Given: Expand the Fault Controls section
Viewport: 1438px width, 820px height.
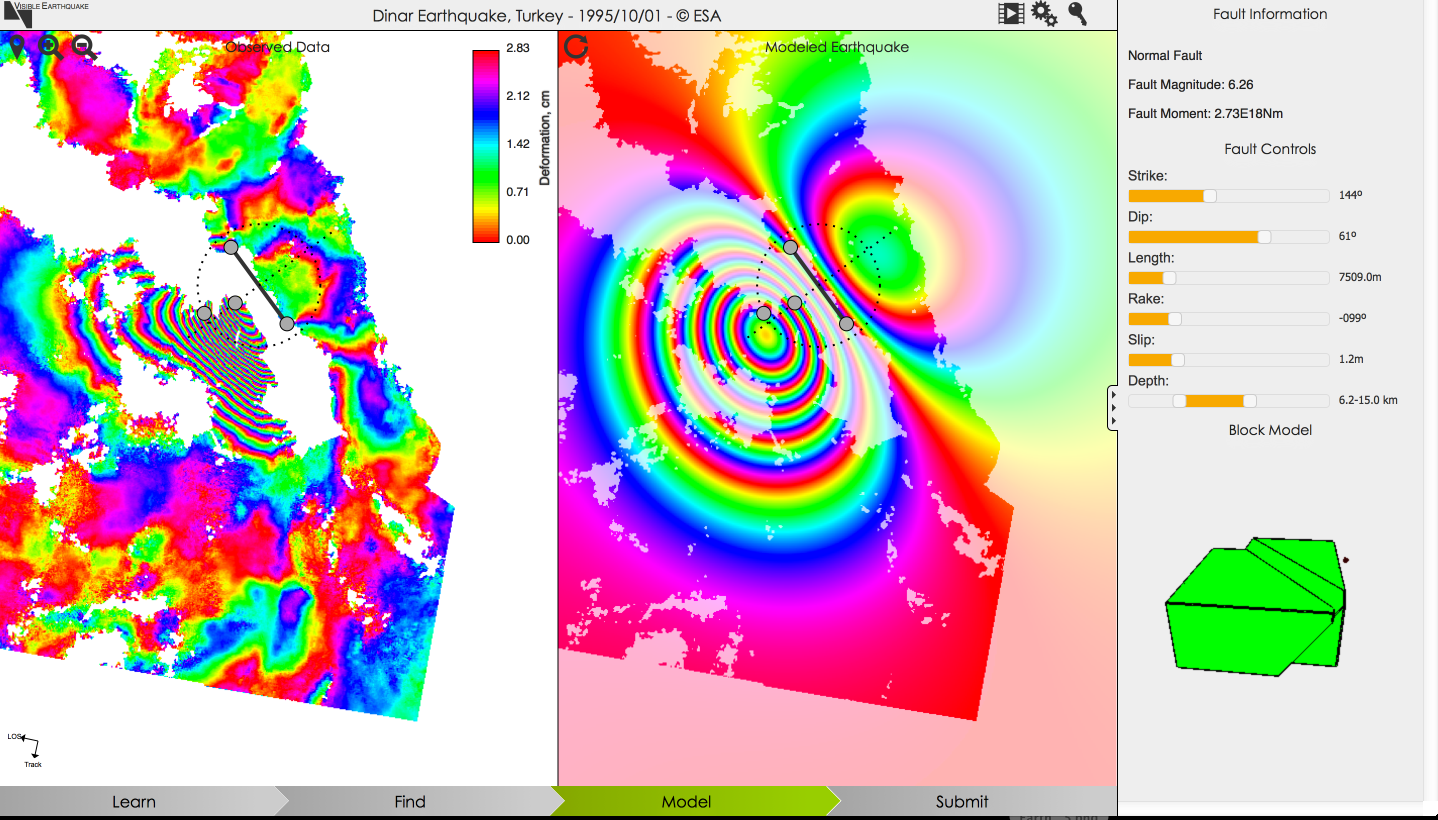Looking at the screenshot, I should point(1270,149).
